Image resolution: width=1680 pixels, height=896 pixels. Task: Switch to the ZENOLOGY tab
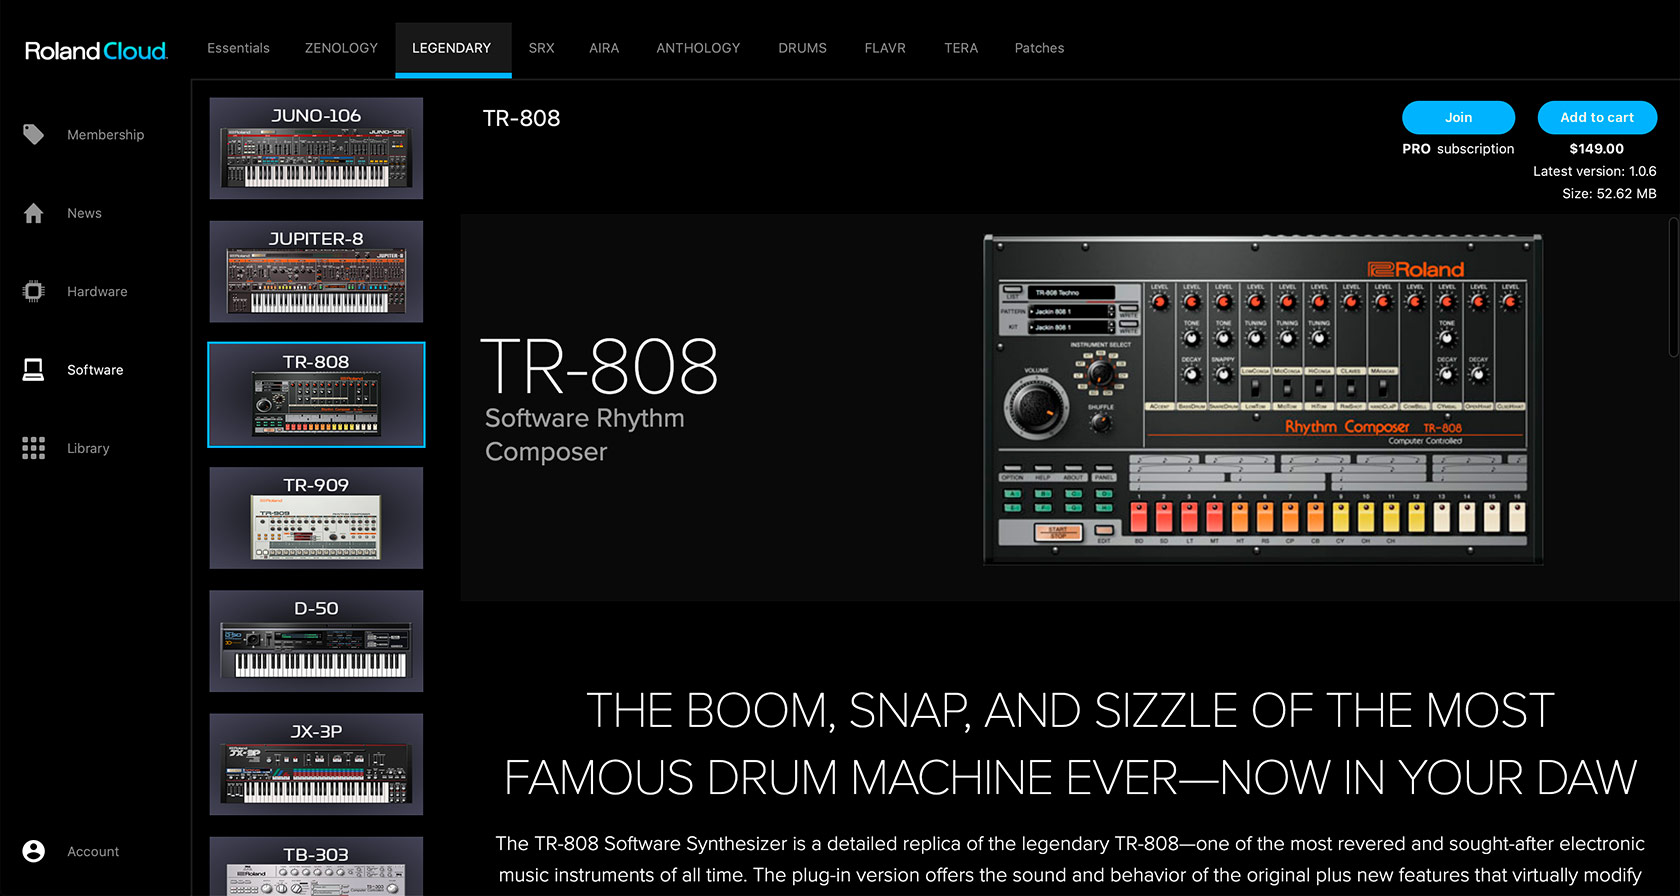pyautogui.click(x=341, y=48)
